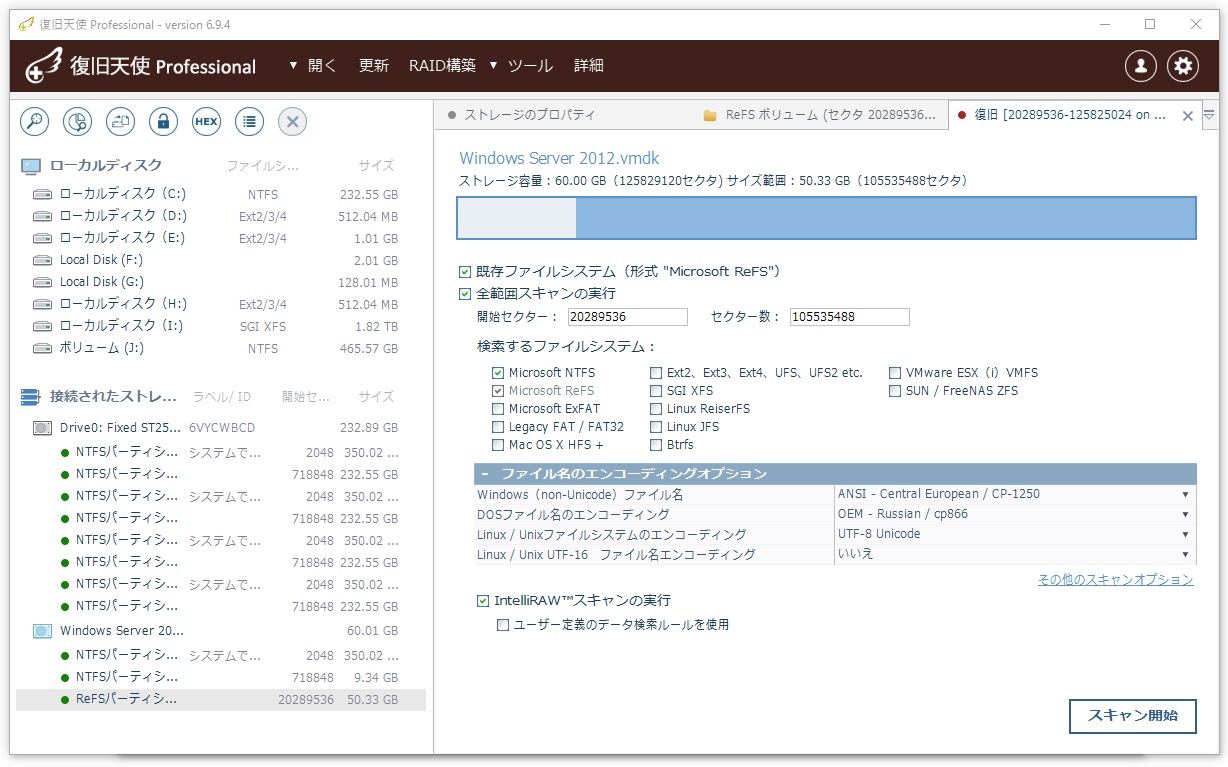
Task: Click the disk image tool icon
Action: [x=121, y=122]
